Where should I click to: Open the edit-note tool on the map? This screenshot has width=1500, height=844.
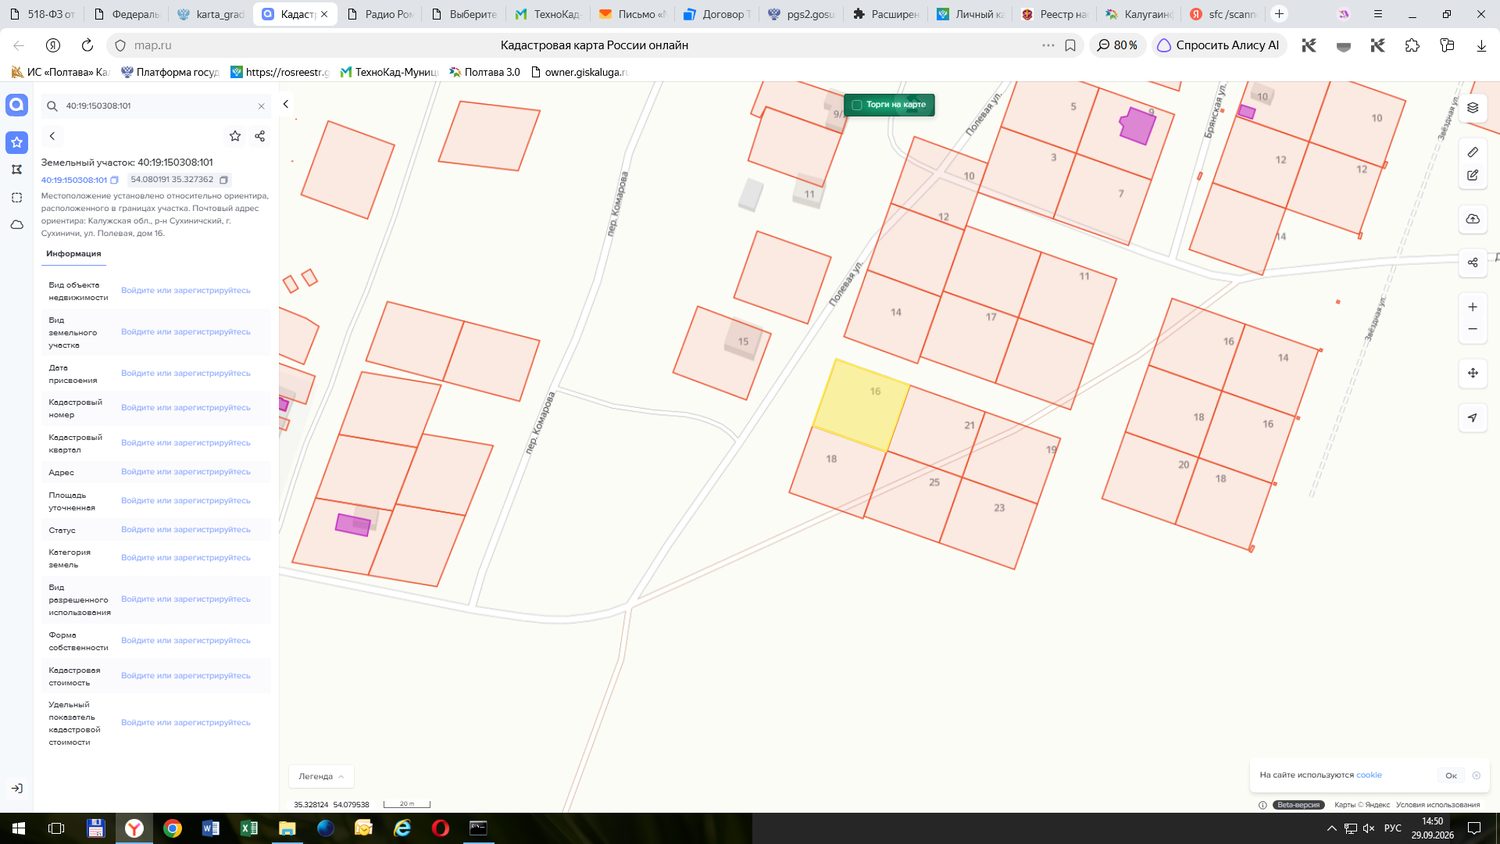coord(1473,175)
